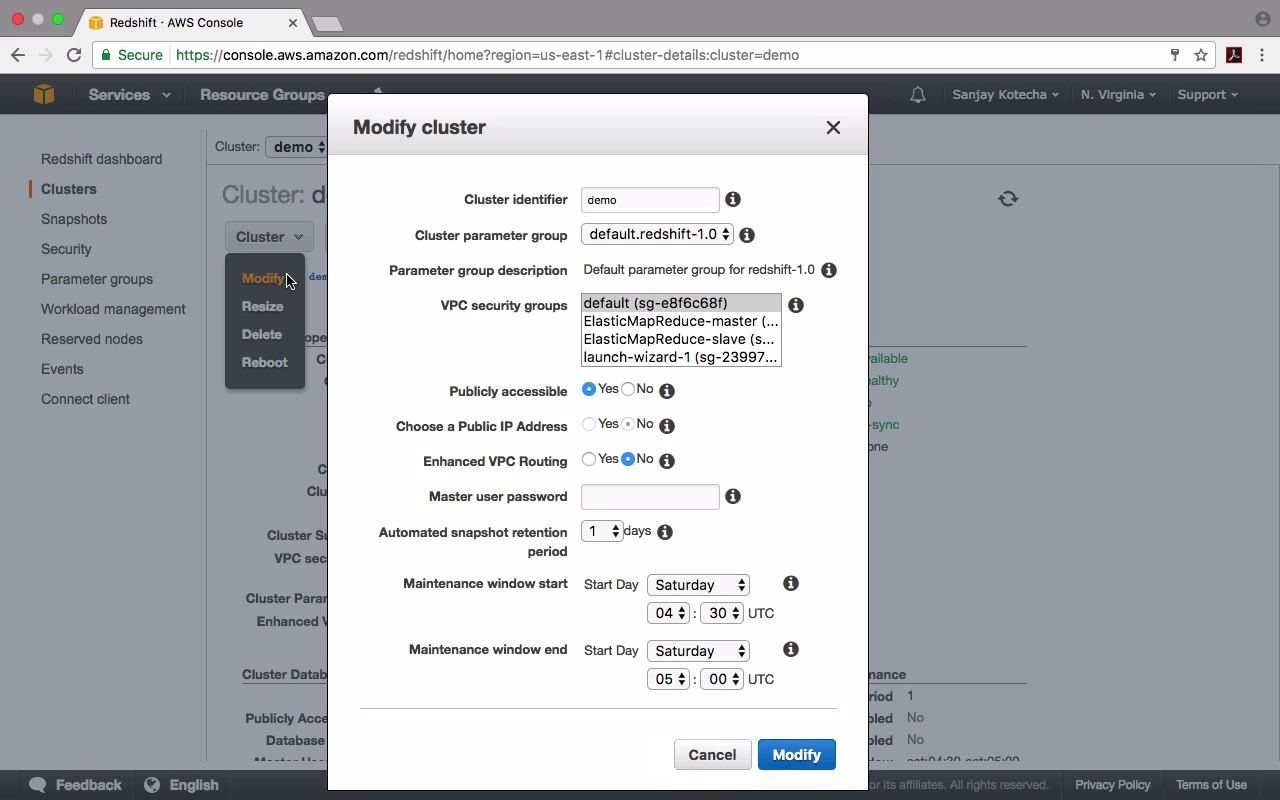Show info for Choose a Public IP Address
This screenshot has height=800, width=1280.
tap(667, 426)
